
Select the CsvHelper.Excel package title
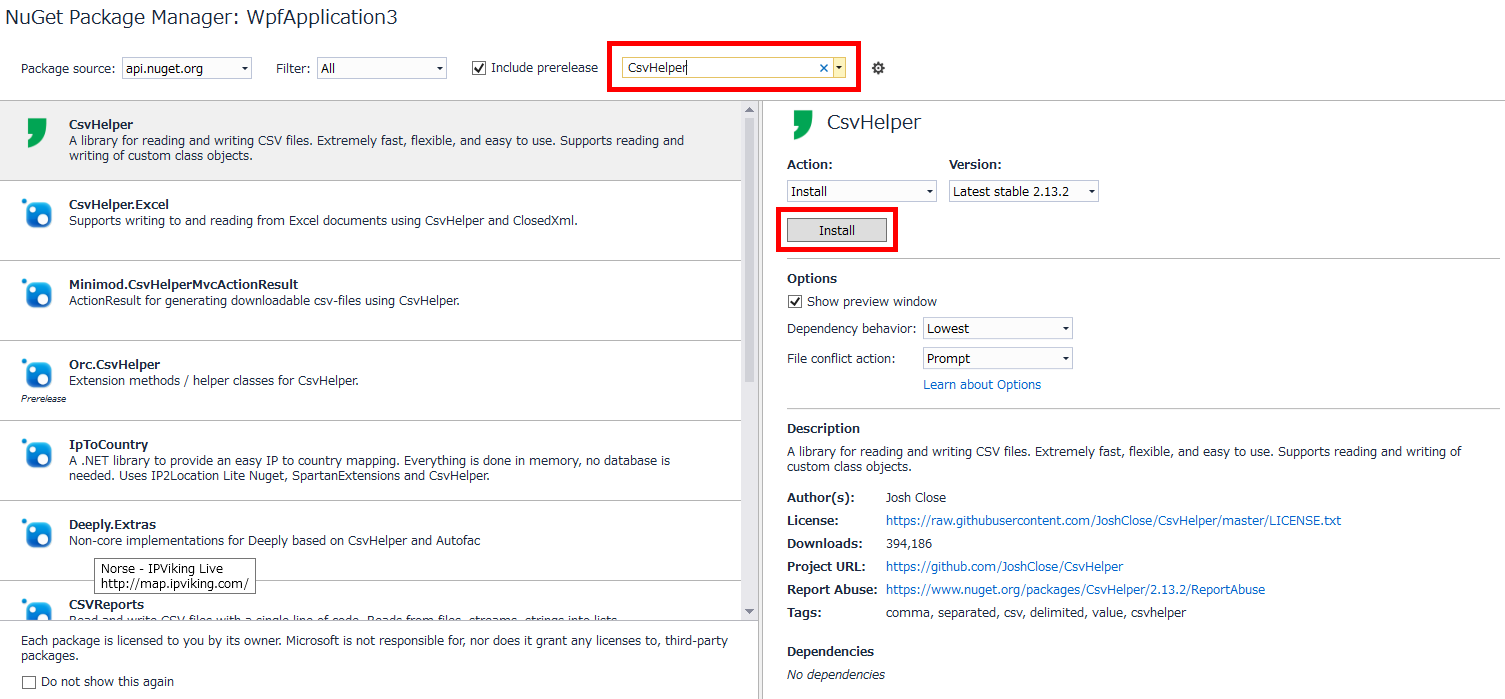(119, 205)
